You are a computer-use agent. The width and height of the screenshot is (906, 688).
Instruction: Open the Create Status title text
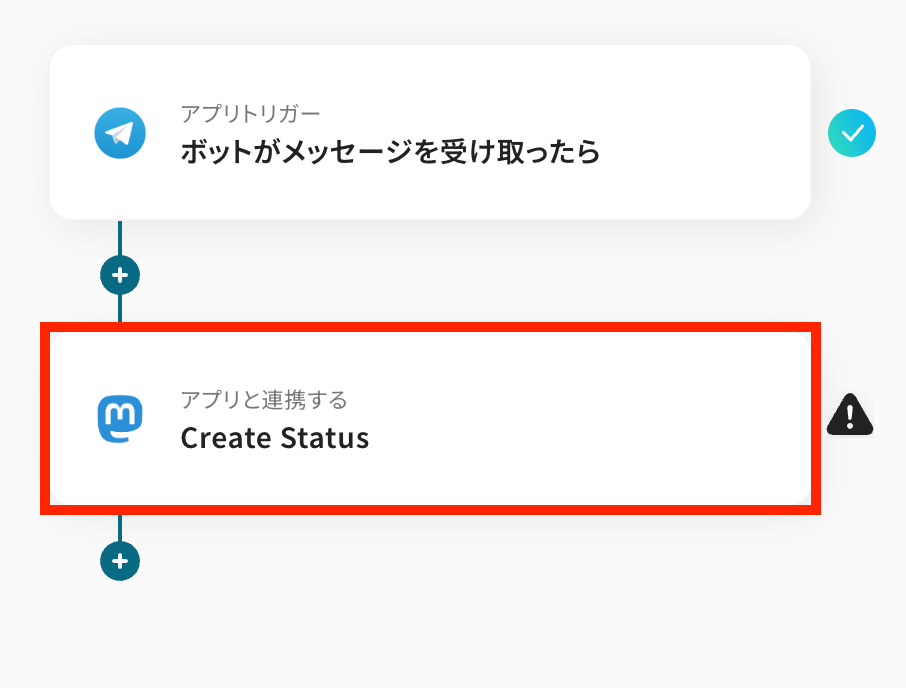274,438
